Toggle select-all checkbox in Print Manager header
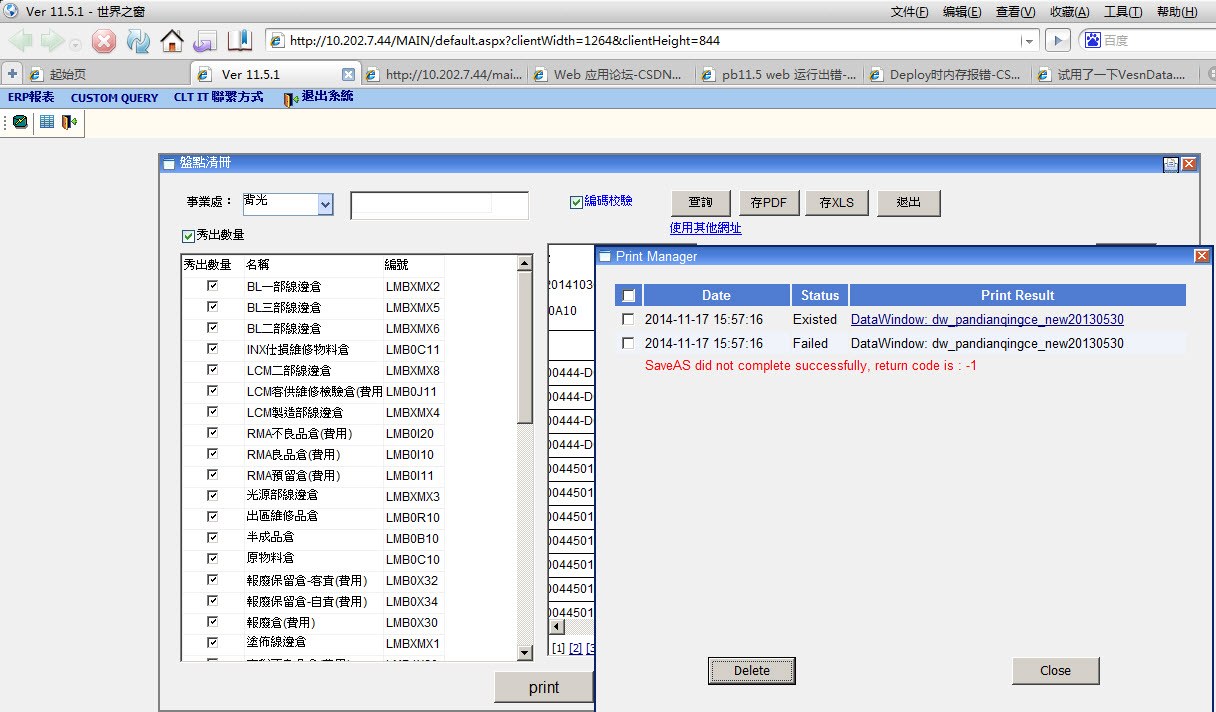 pyautogui.click(x=628, y=296)
